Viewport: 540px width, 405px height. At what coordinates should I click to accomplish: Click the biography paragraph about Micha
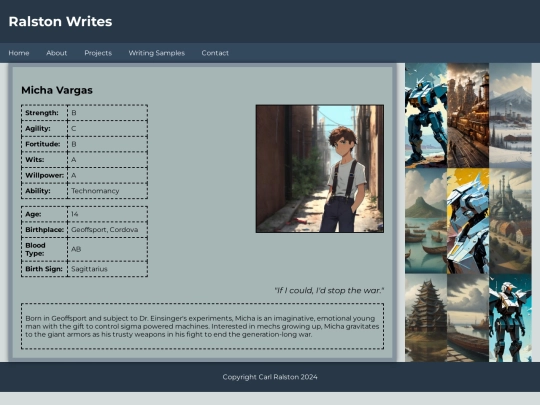click(202, 326)
